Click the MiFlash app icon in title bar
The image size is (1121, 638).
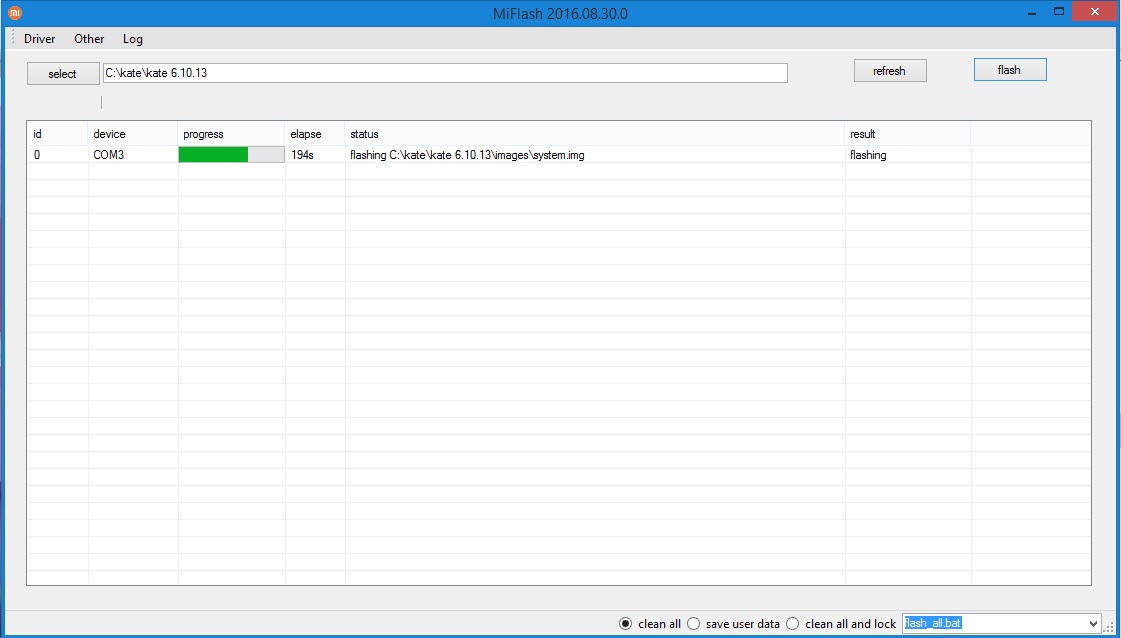pos(15,13)
